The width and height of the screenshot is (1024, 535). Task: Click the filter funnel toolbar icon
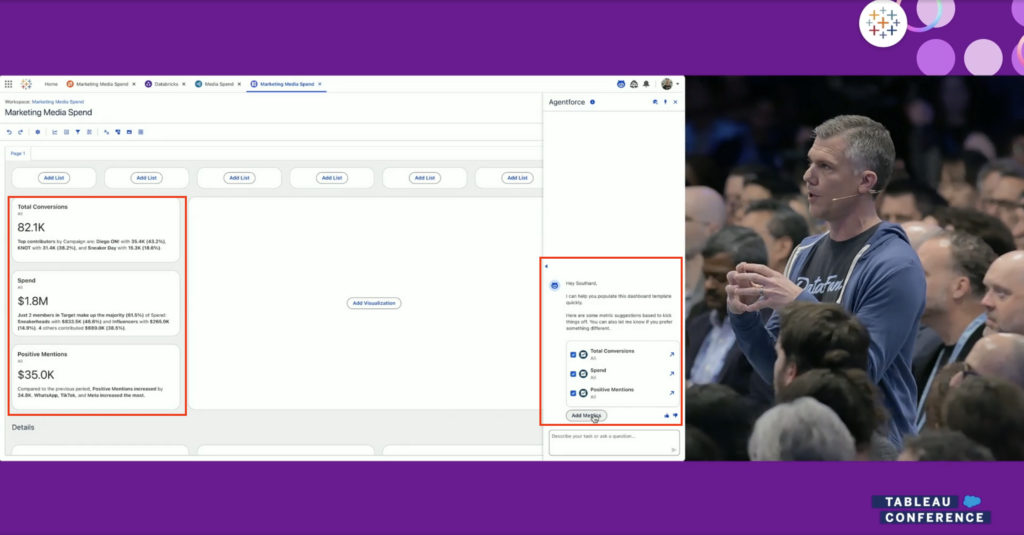78,132
